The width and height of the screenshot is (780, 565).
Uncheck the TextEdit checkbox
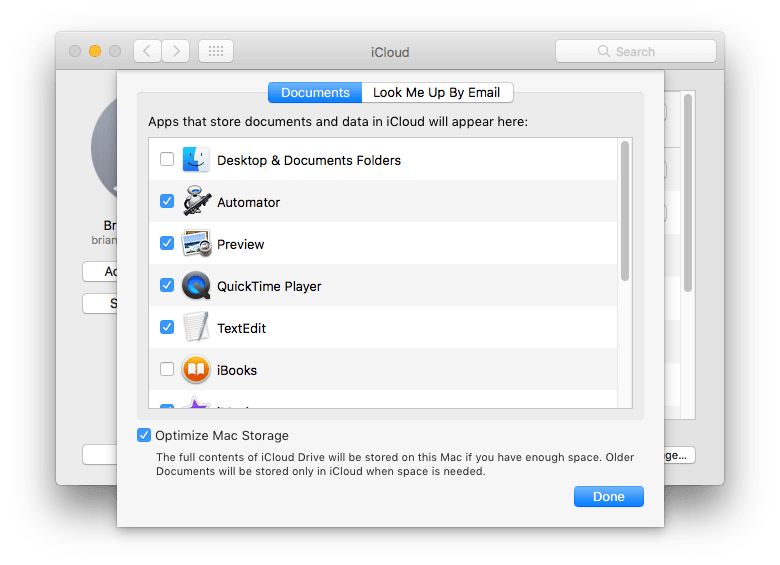(x=167, y=328)
